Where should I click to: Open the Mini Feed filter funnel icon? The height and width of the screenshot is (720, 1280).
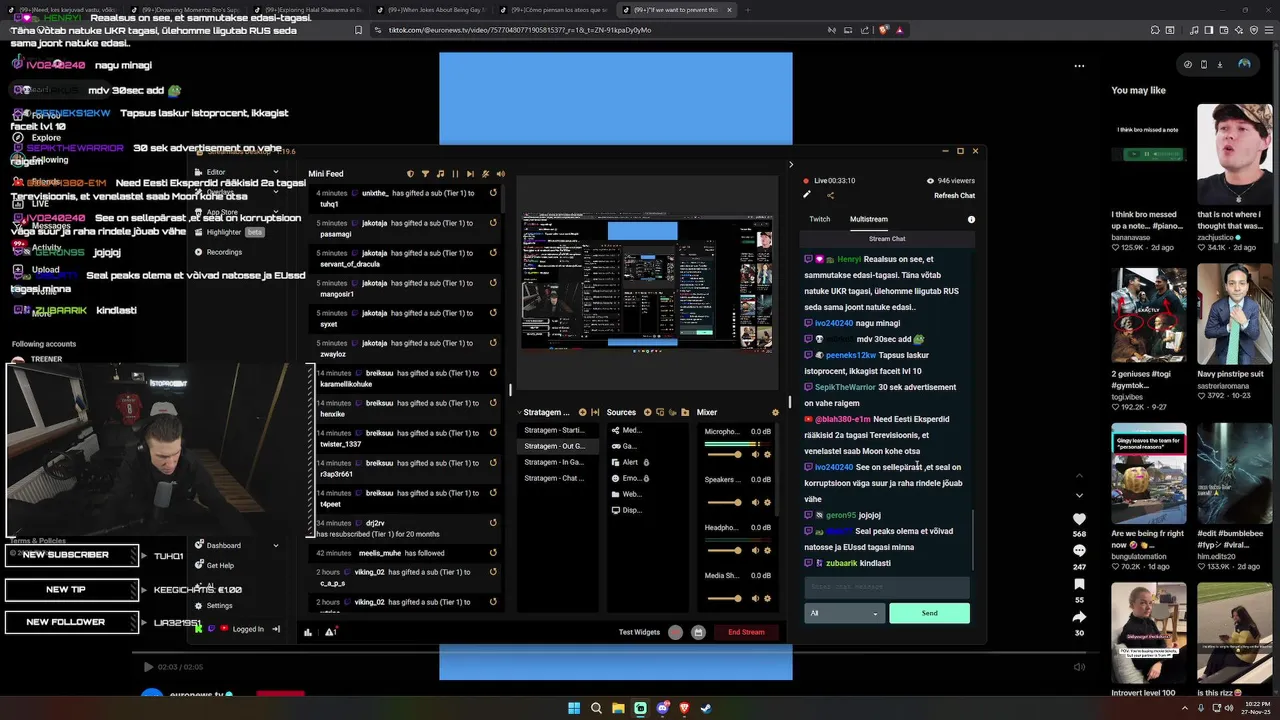point(425,174)
